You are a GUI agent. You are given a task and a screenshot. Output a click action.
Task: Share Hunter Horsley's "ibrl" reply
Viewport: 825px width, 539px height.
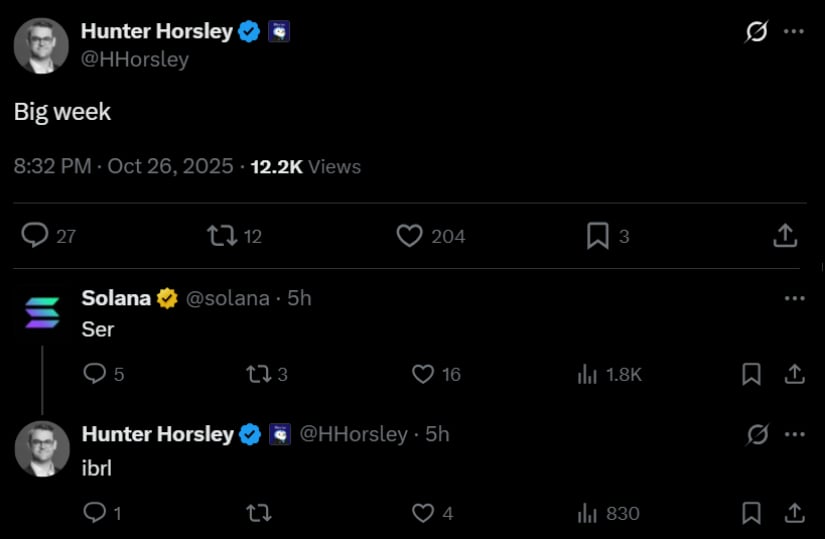point(794,513)
